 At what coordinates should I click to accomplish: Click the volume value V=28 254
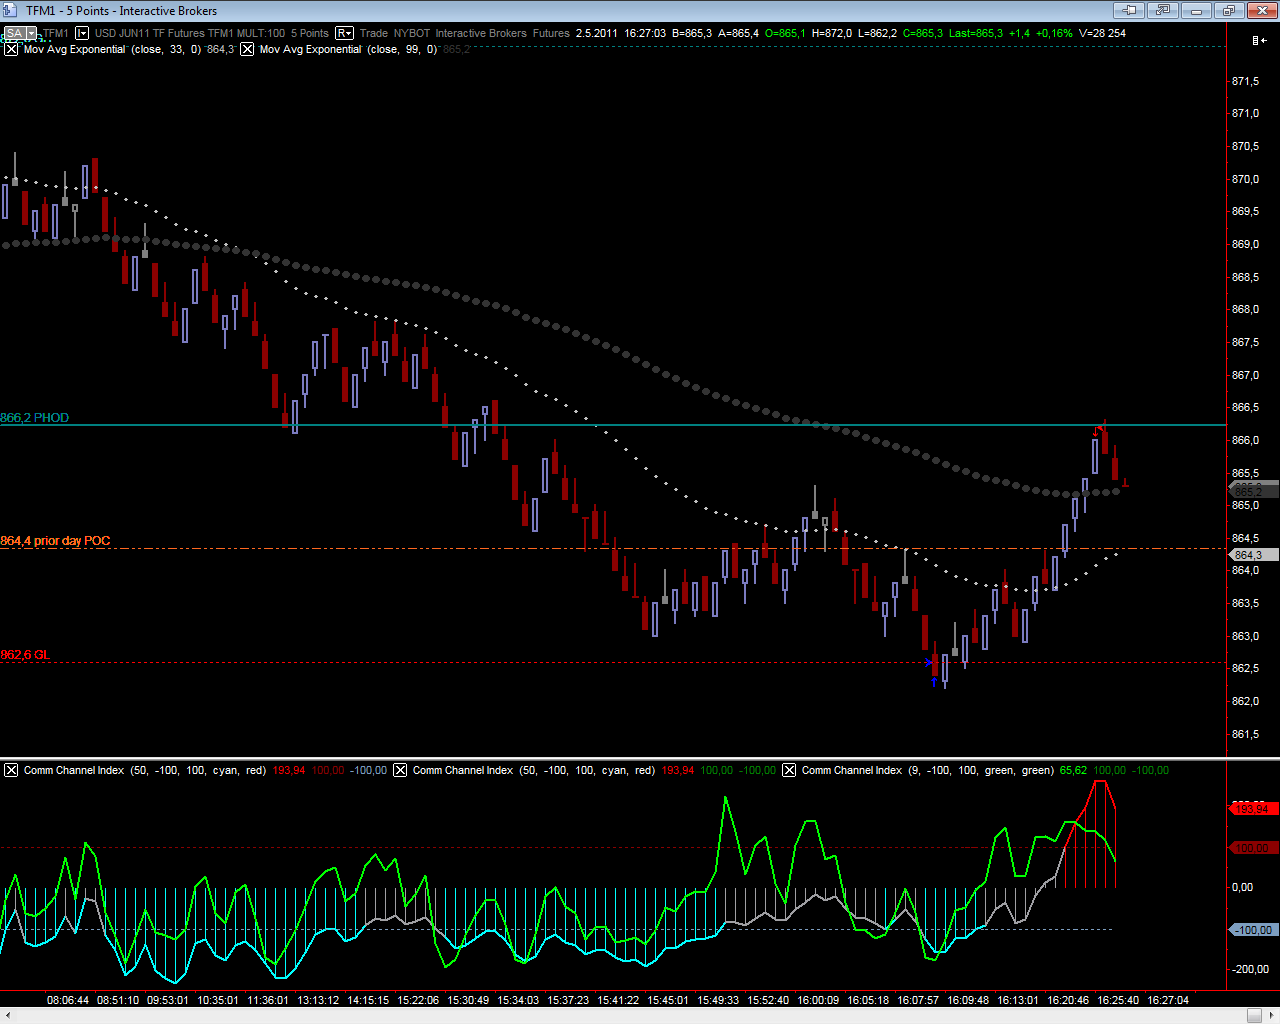(1102, 33)
